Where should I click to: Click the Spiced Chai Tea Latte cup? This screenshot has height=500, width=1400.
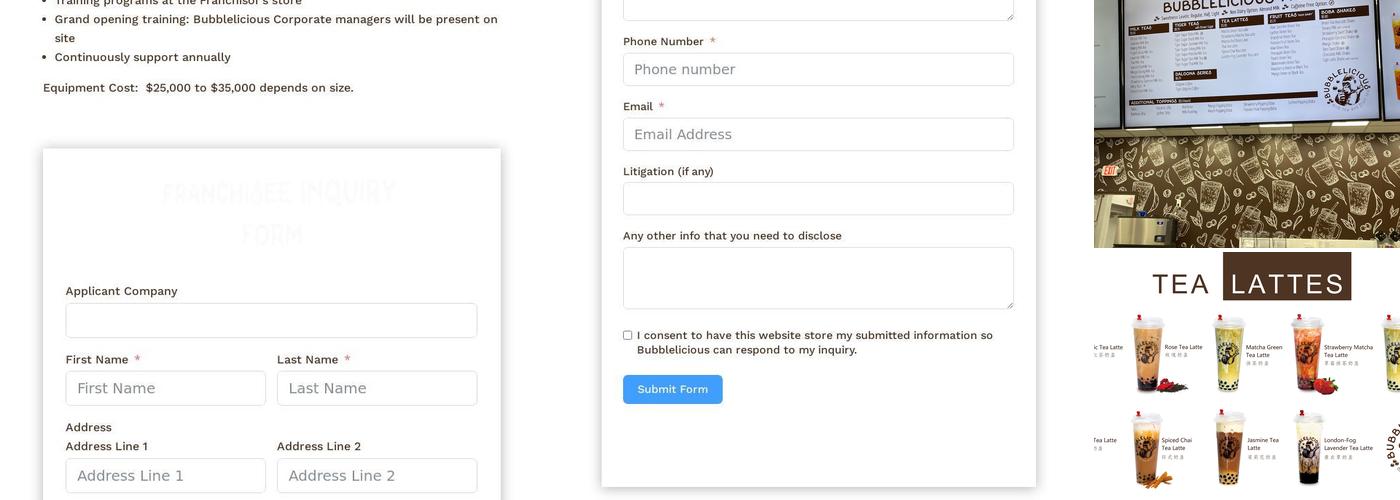1146,447
